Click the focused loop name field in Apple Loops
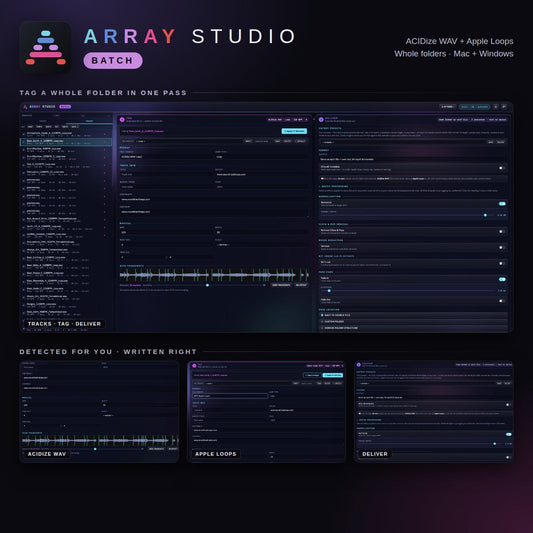Viewport: 533px width, 533px height. 230,396
